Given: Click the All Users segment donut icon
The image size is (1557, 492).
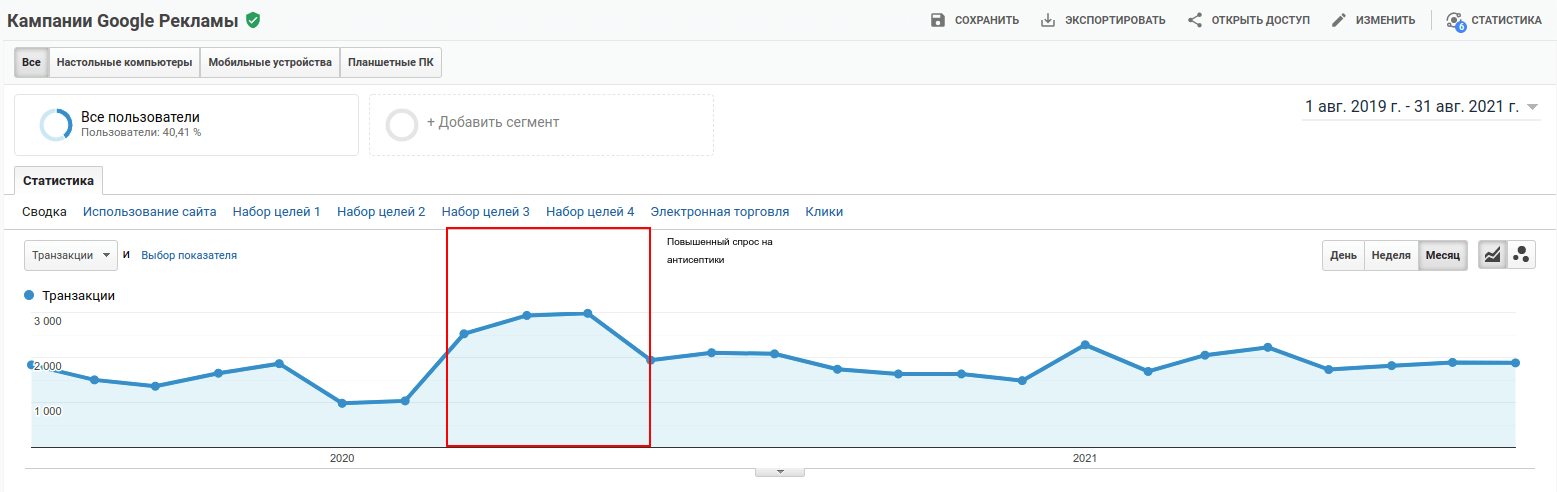Looking at the screenshot, I should (x=56, y=125).
